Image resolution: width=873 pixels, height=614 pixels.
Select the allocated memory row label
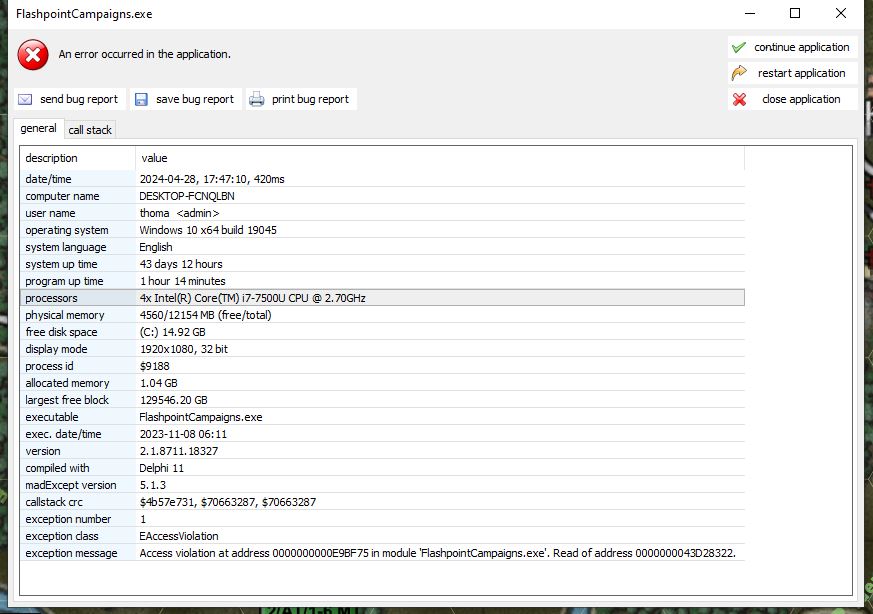pos(67,383)
